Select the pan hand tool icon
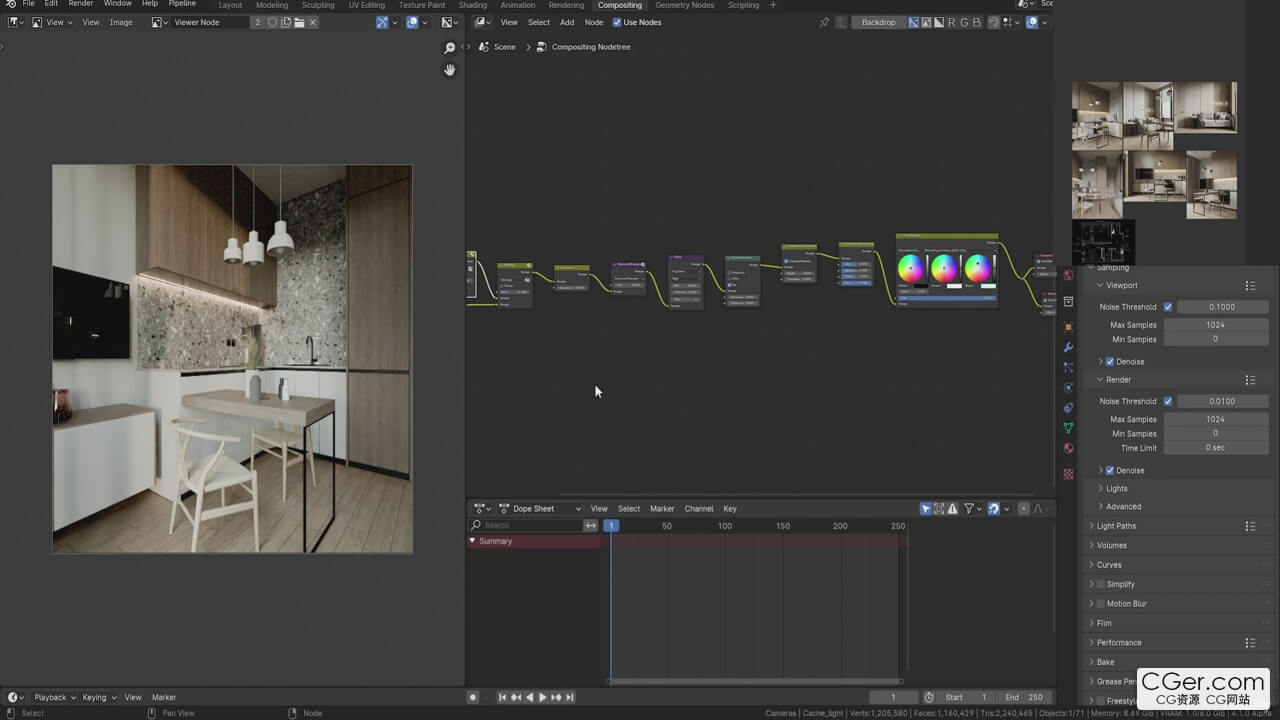The height and width of the screenshot is (720, 1280). coord(450,70)
